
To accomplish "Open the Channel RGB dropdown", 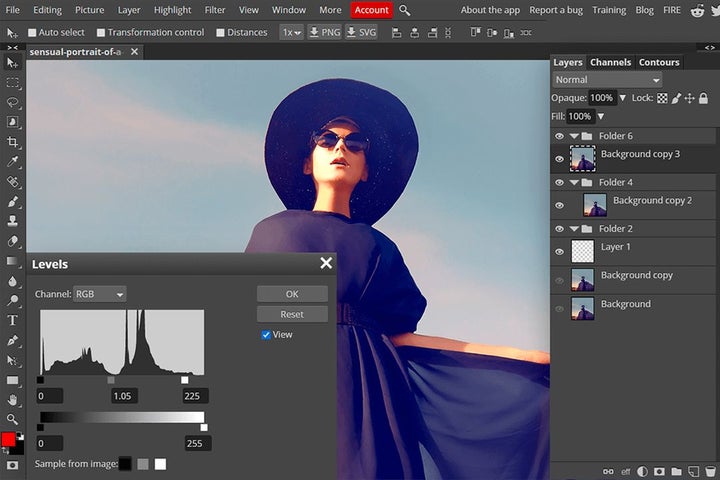I will 100,294.
